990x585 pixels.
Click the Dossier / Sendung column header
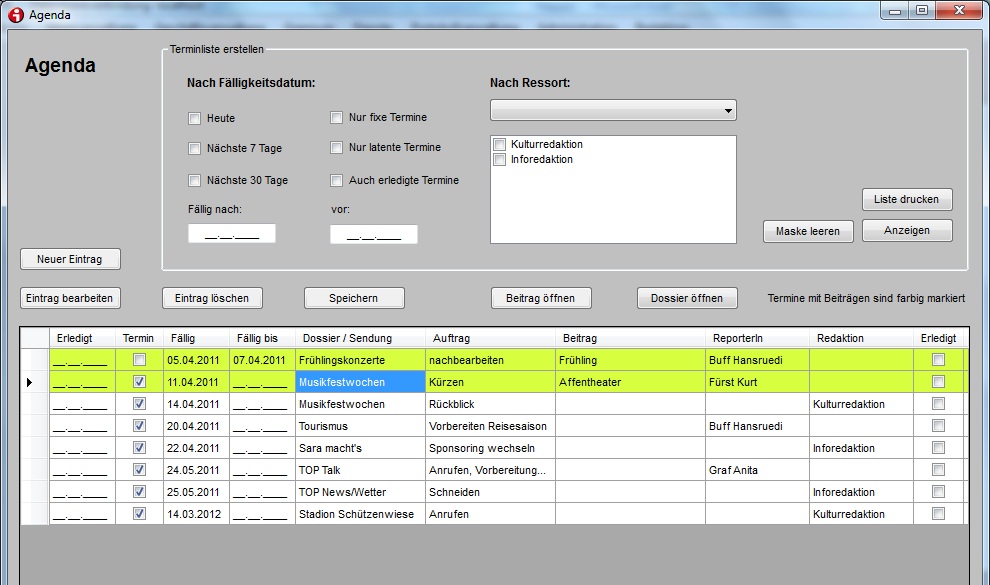[347, 339]
